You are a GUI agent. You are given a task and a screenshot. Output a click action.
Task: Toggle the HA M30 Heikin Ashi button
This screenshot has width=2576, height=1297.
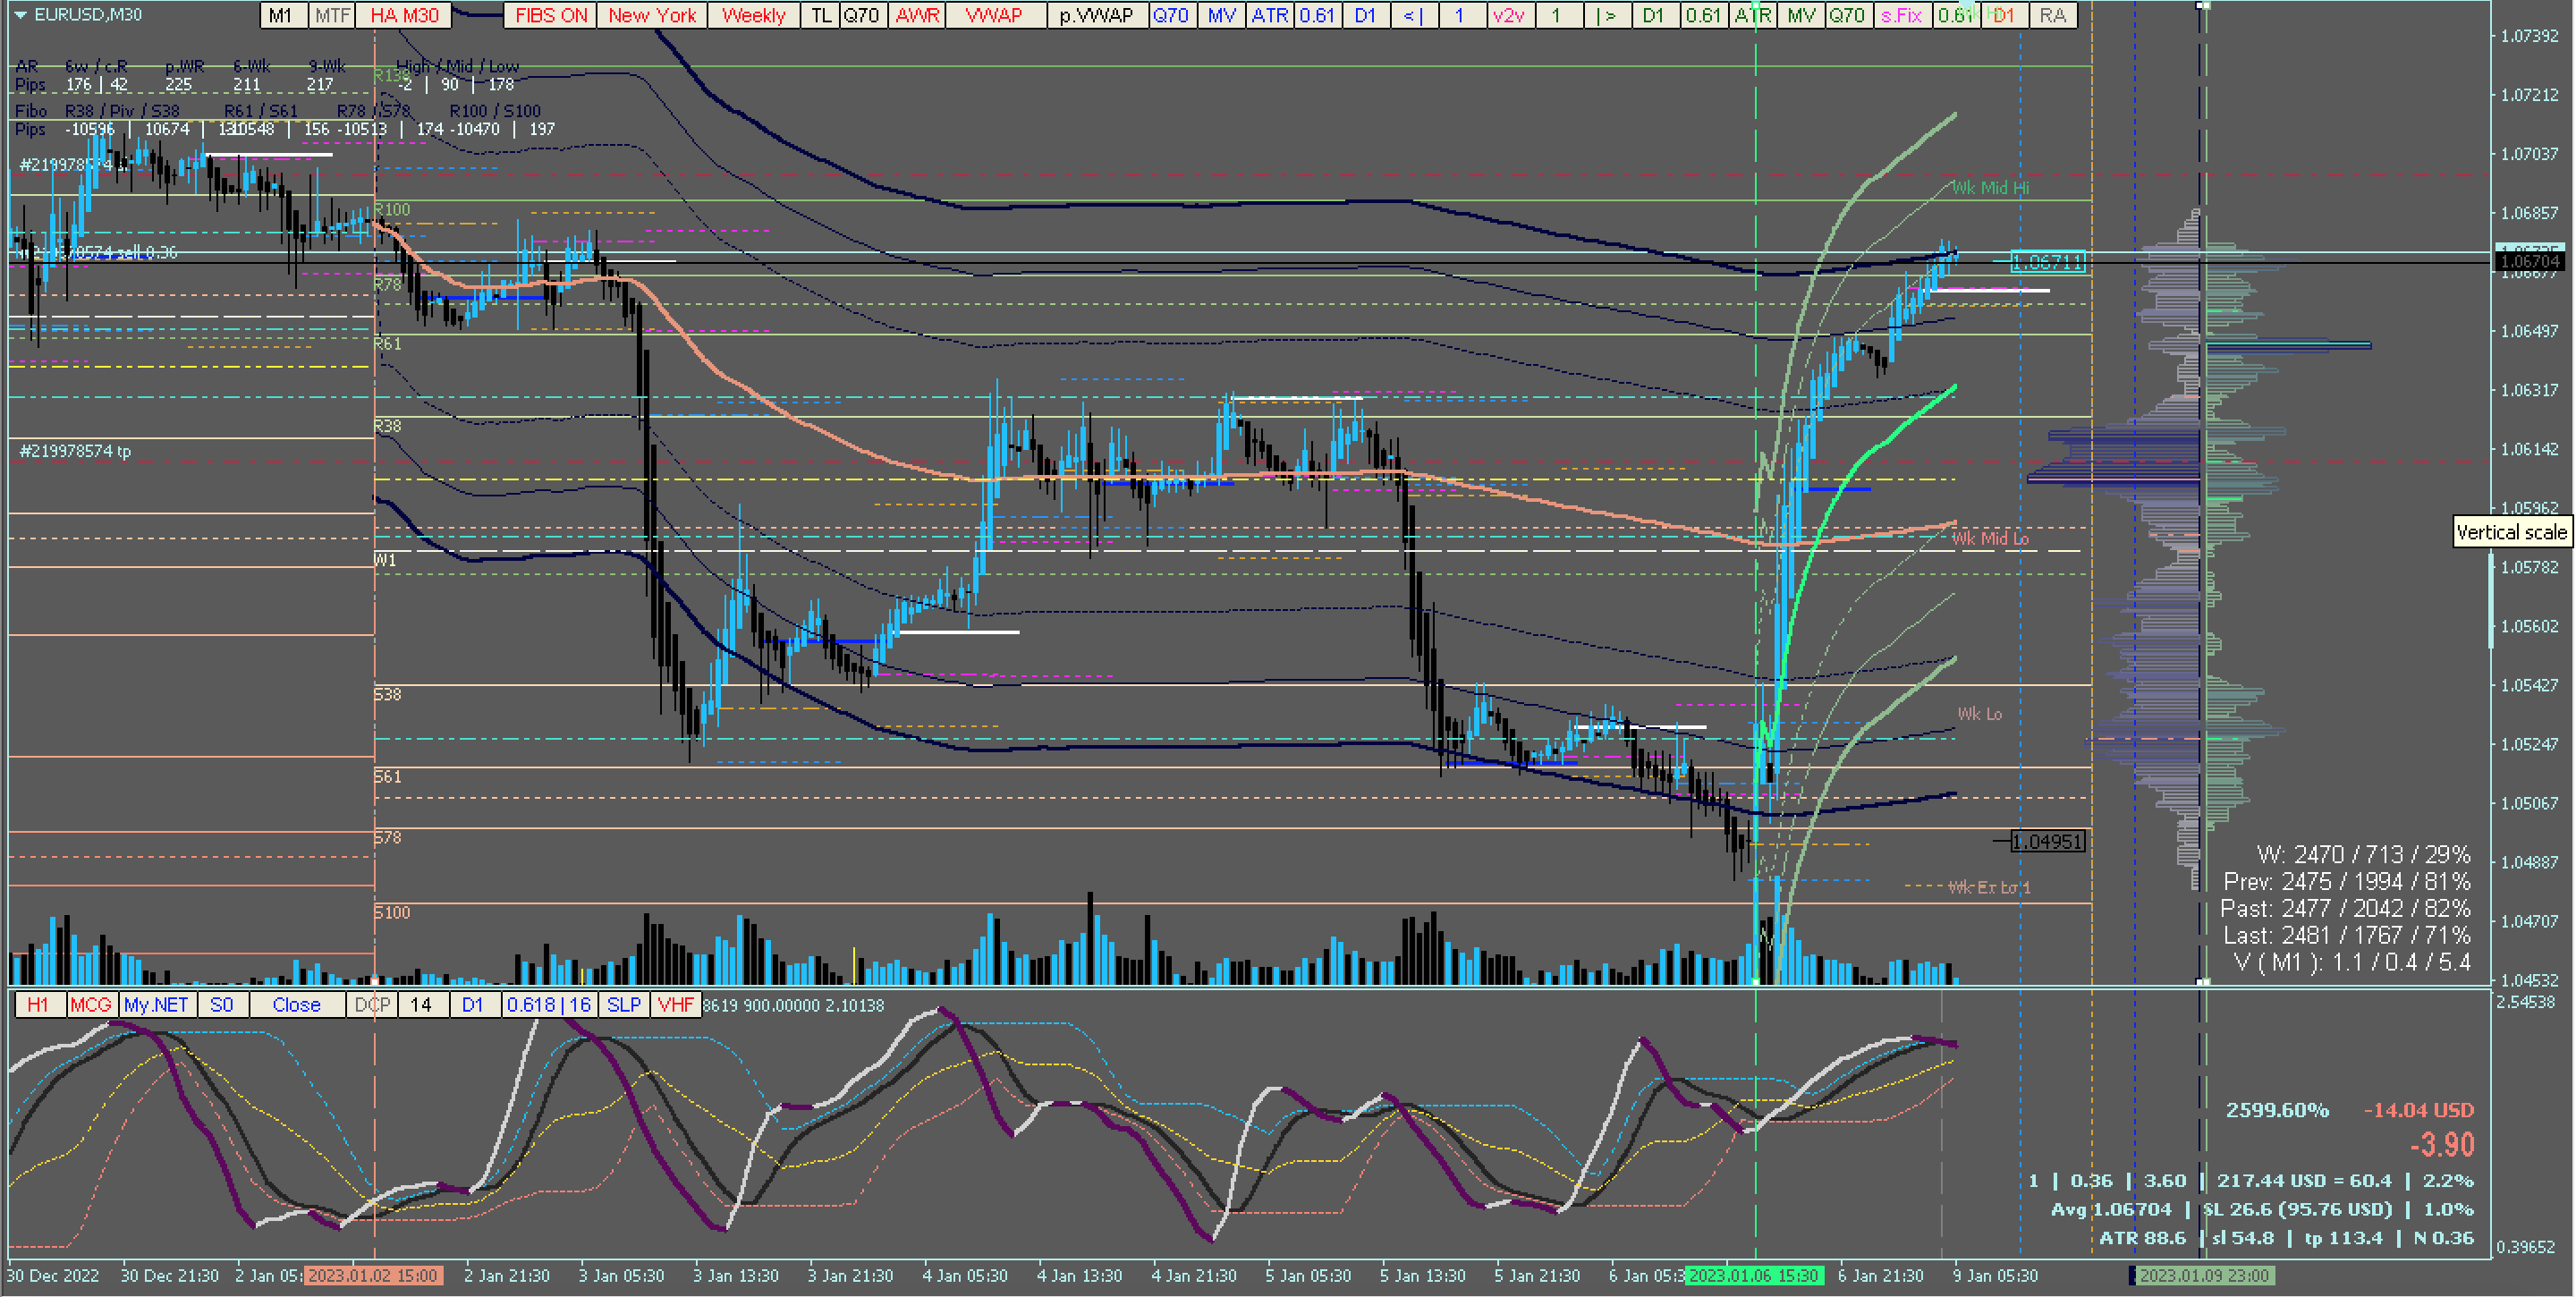404,15
